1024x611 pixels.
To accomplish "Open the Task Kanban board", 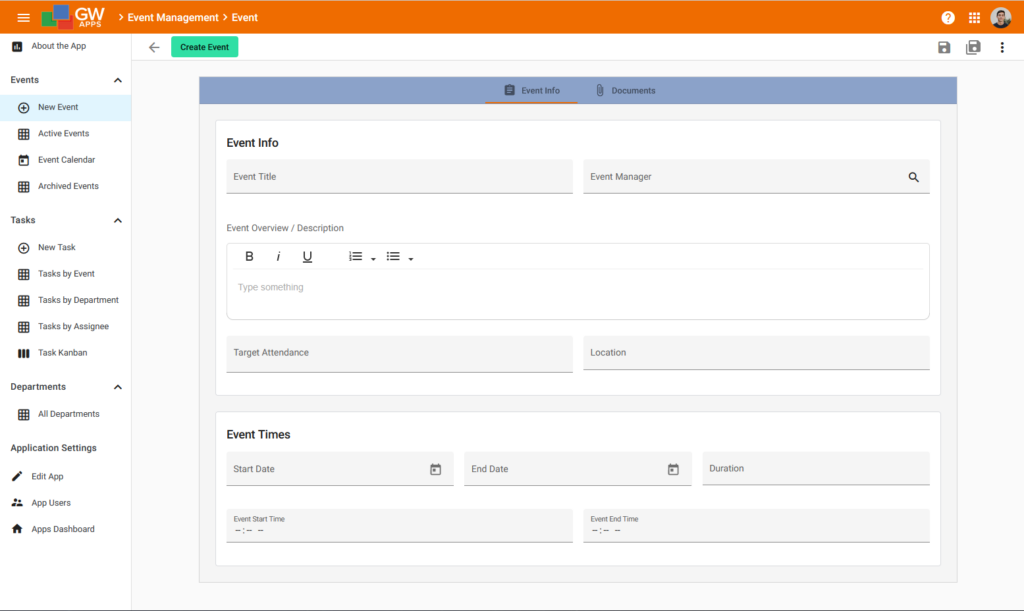I will (x=65, y=353).
